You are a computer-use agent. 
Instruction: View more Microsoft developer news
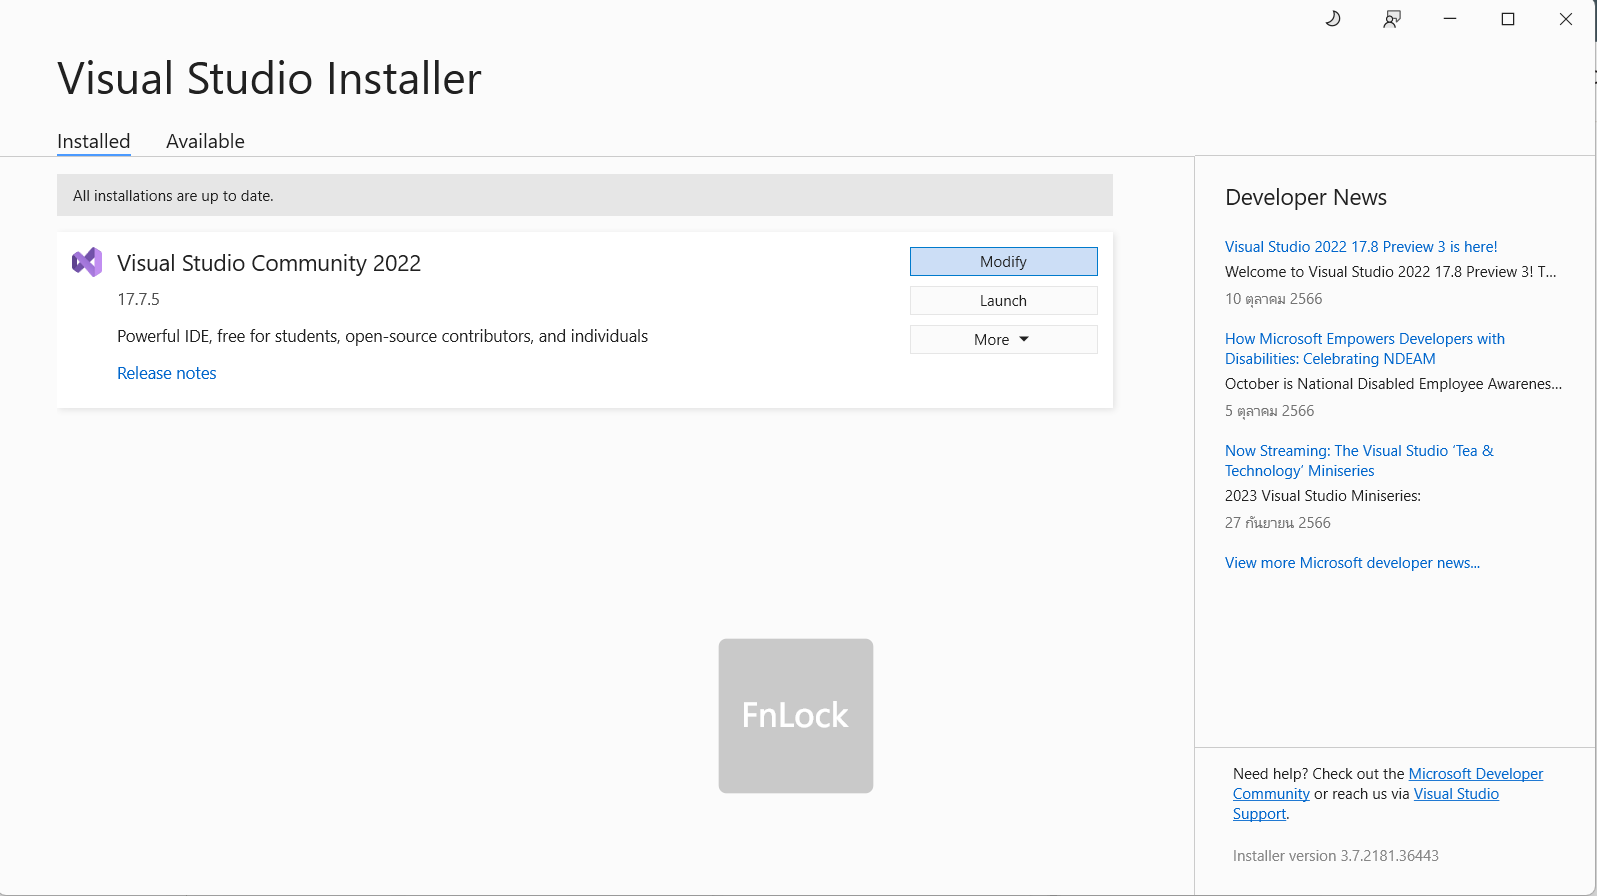1352,563
